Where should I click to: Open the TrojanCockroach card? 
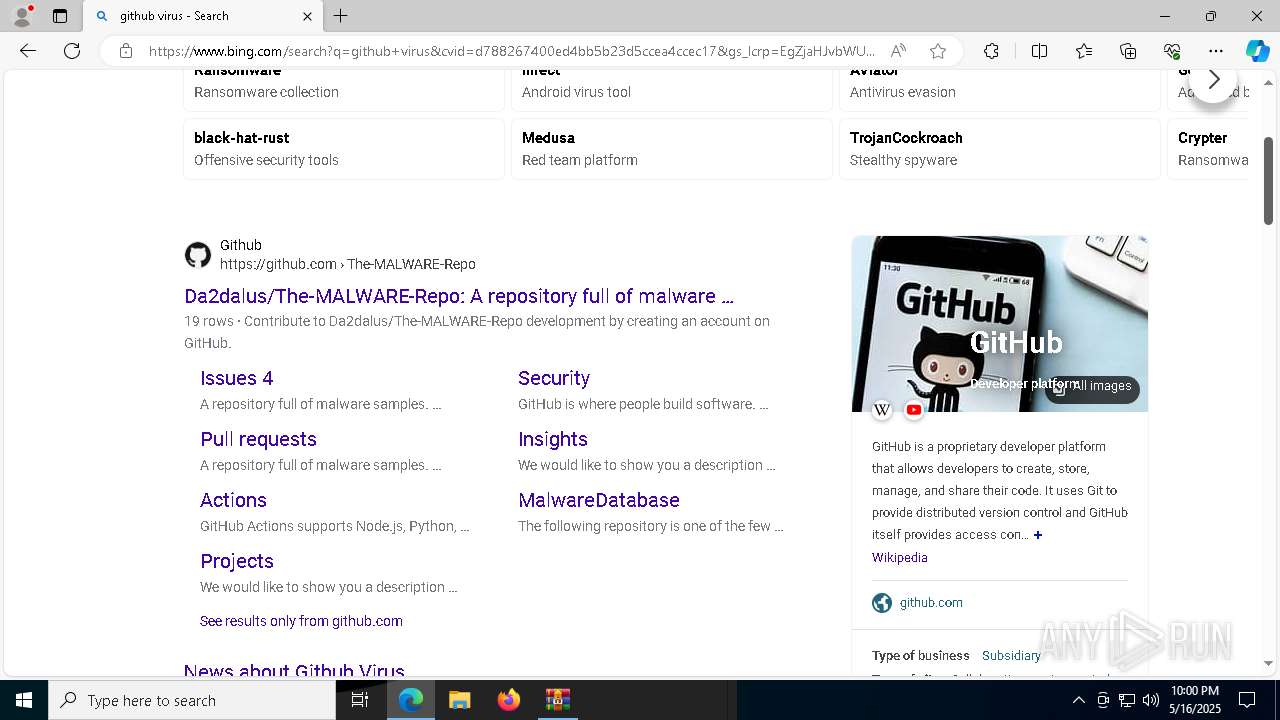tap(999, 148)
